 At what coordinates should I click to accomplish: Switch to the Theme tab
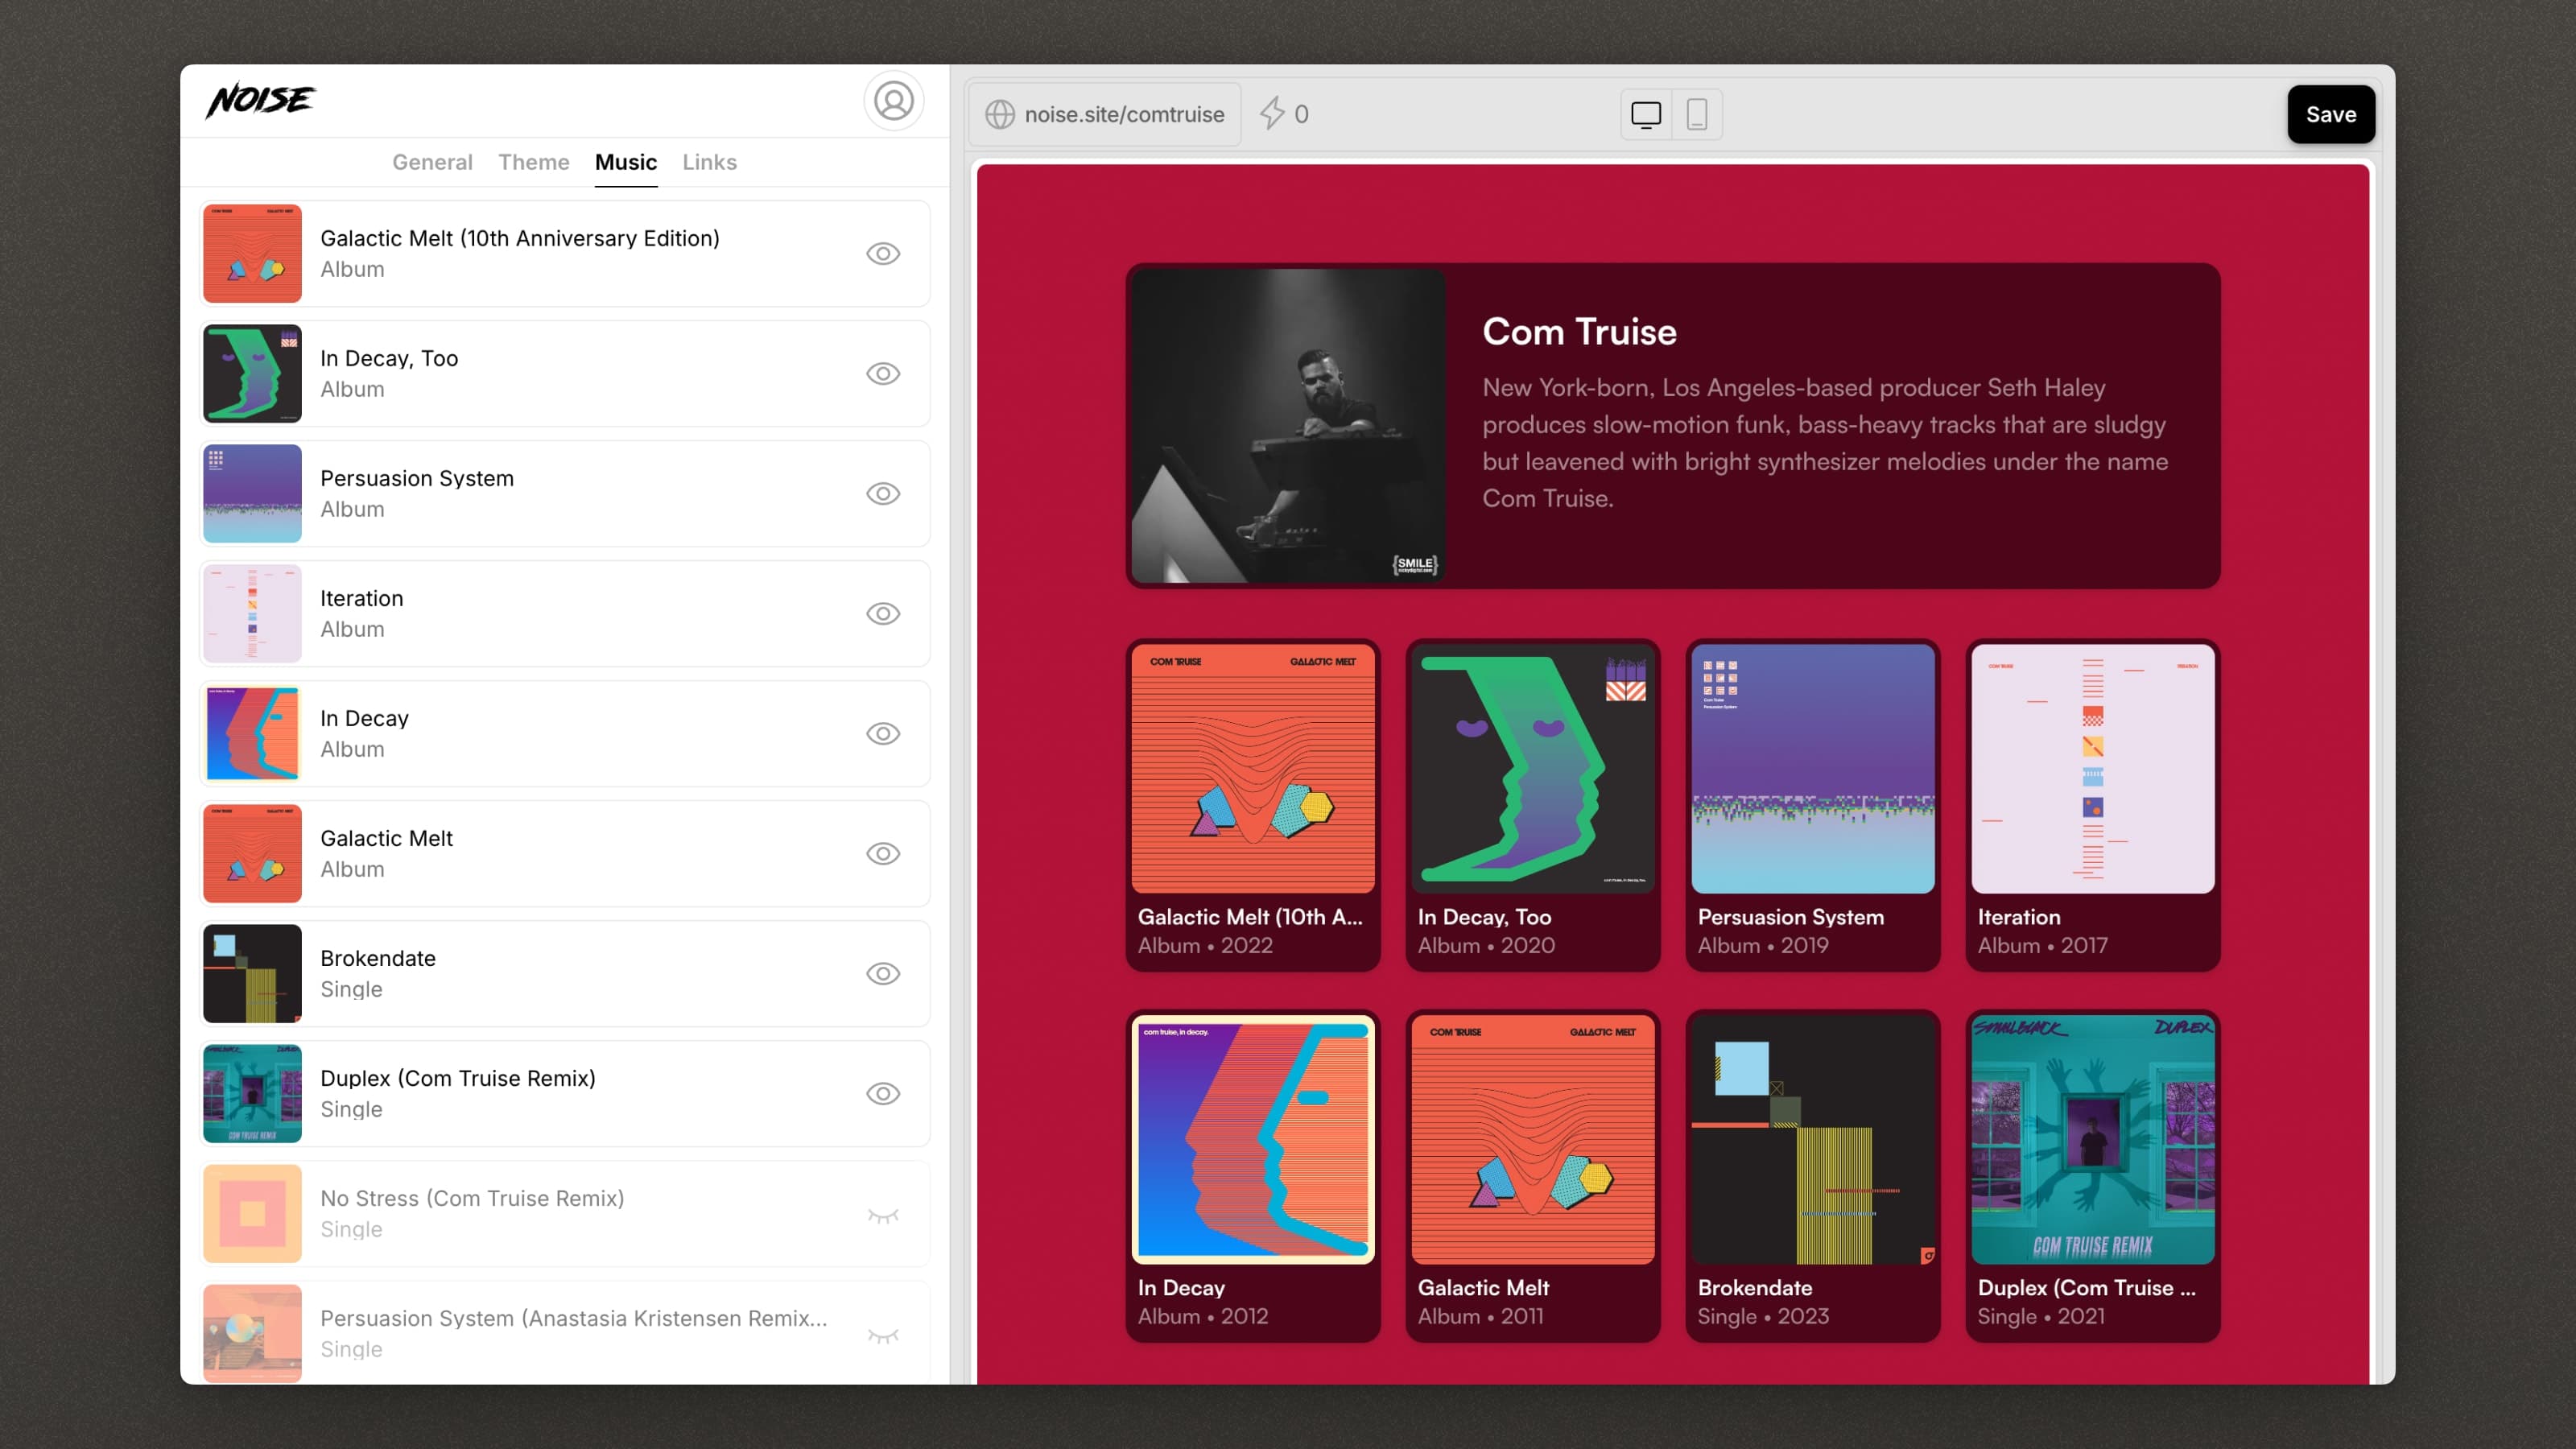(533, 162)
